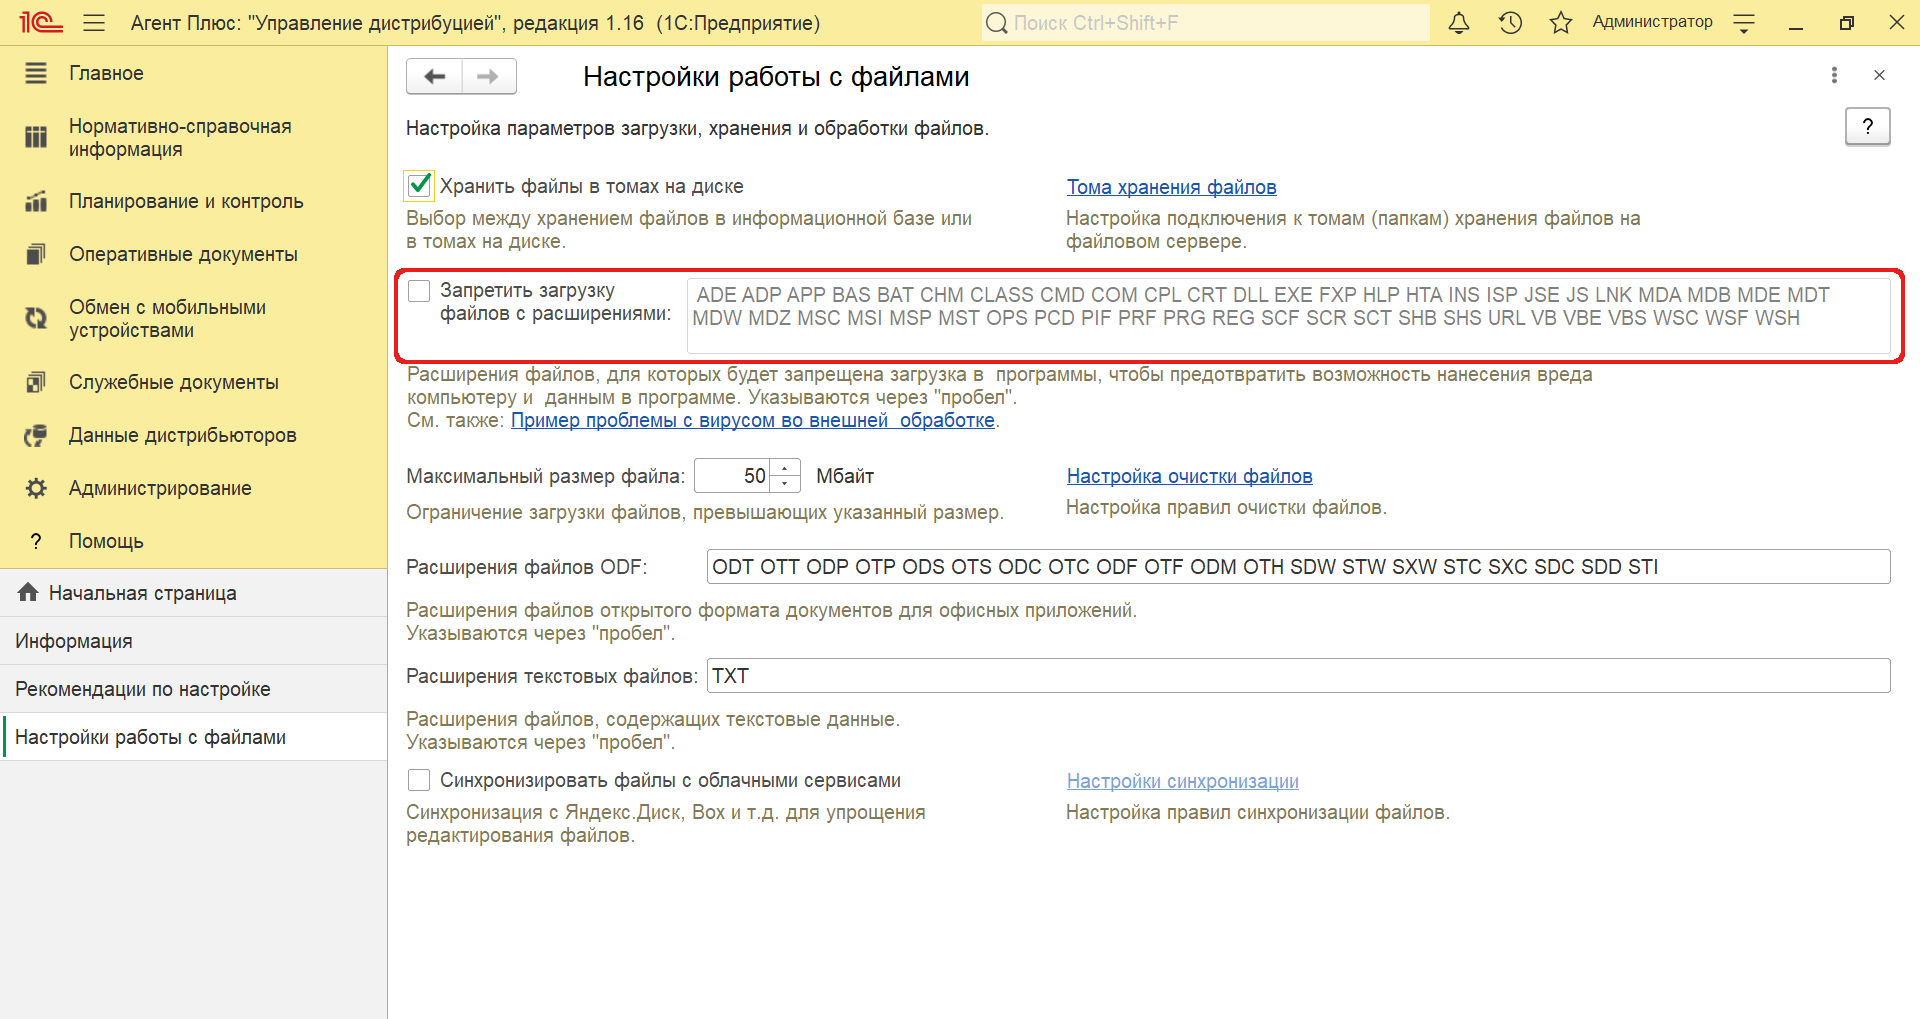
Task: Select the Настройки работы с файлами tab
Action: [x=193, y=737]
